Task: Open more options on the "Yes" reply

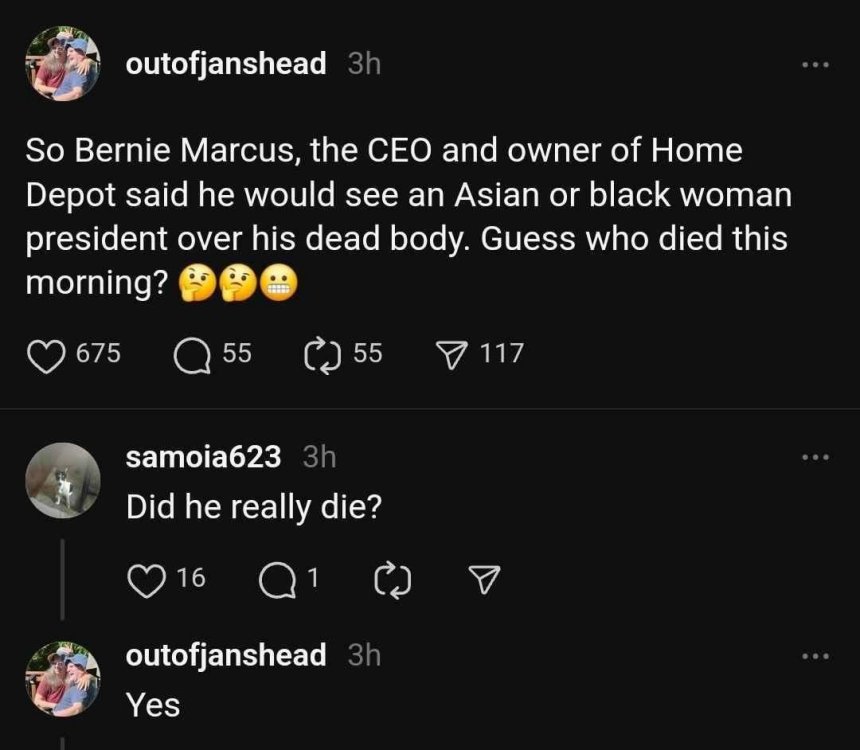Action: [x=815, y=656]
